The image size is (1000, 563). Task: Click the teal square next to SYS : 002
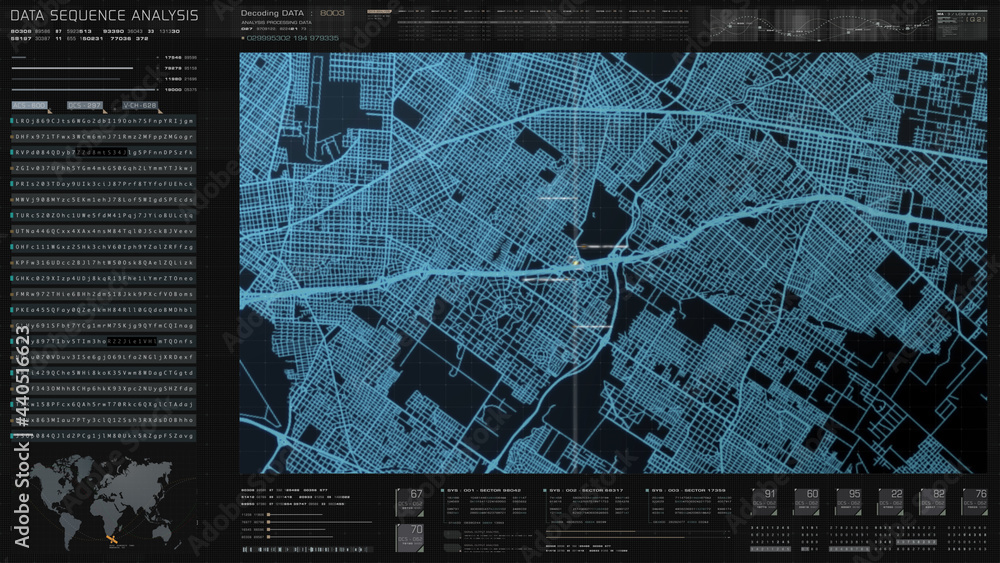[x=545, y=490]
